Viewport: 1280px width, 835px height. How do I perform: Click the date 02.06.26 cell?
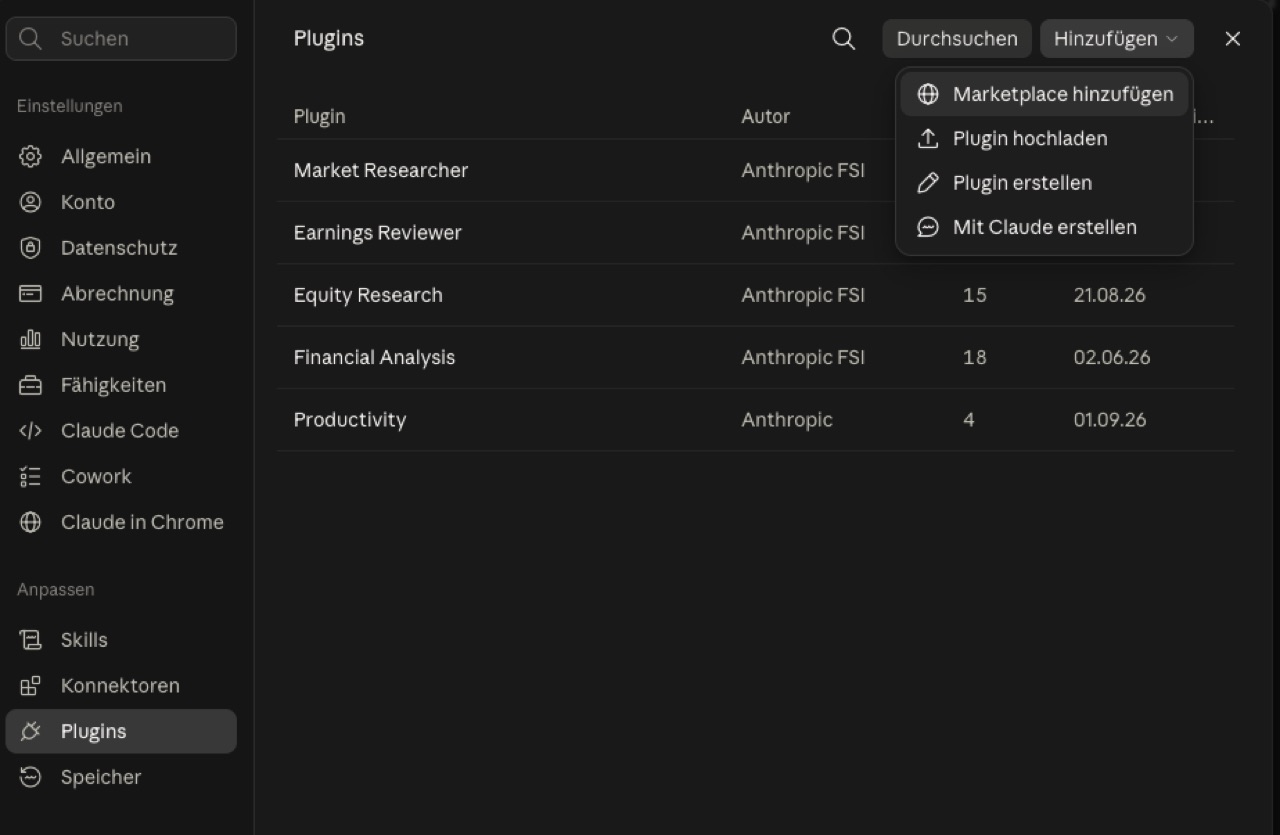pos(1112,358)
